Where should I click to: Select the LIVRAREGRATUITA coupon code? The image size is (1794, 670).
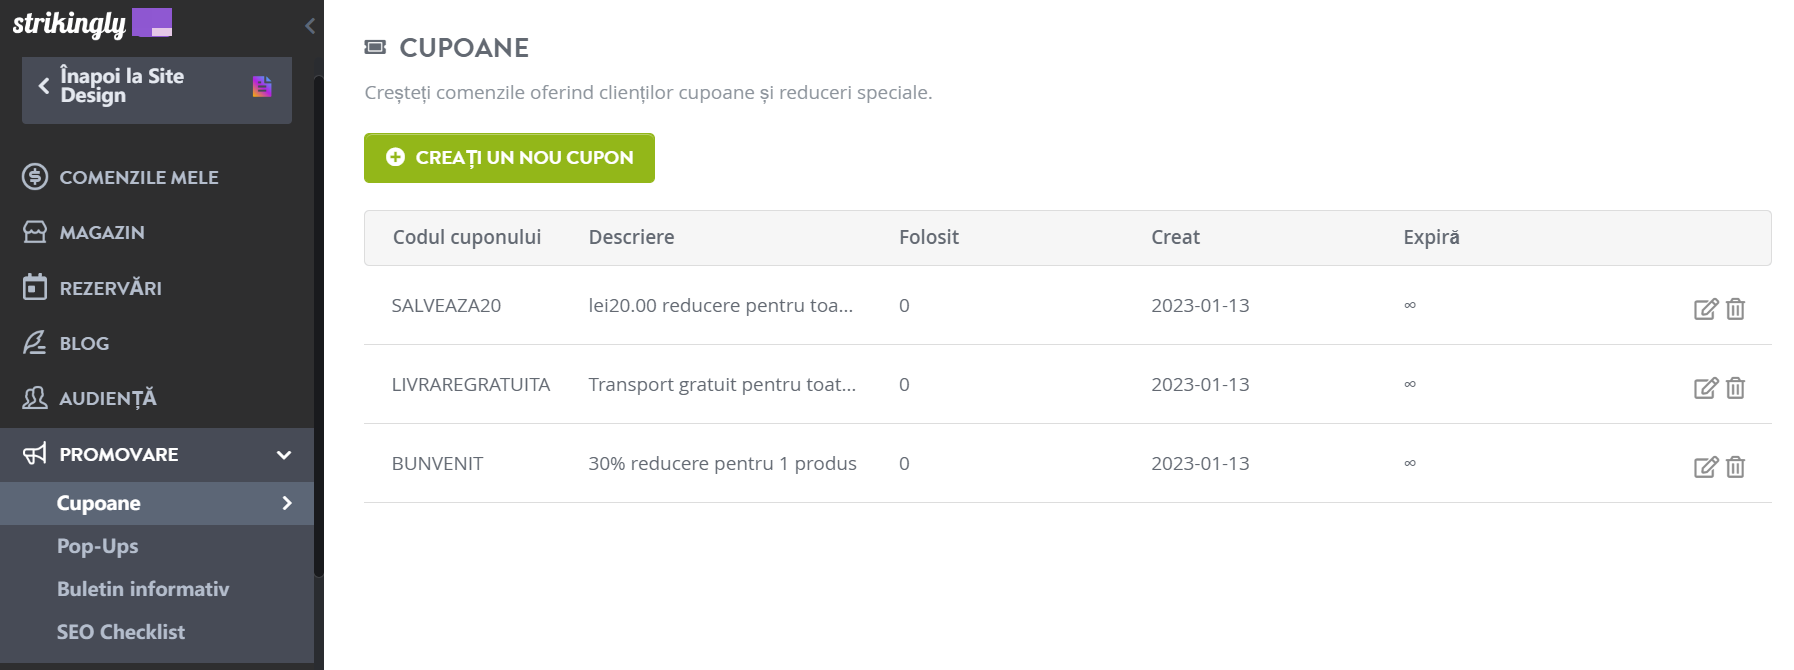tap(471, 384)
